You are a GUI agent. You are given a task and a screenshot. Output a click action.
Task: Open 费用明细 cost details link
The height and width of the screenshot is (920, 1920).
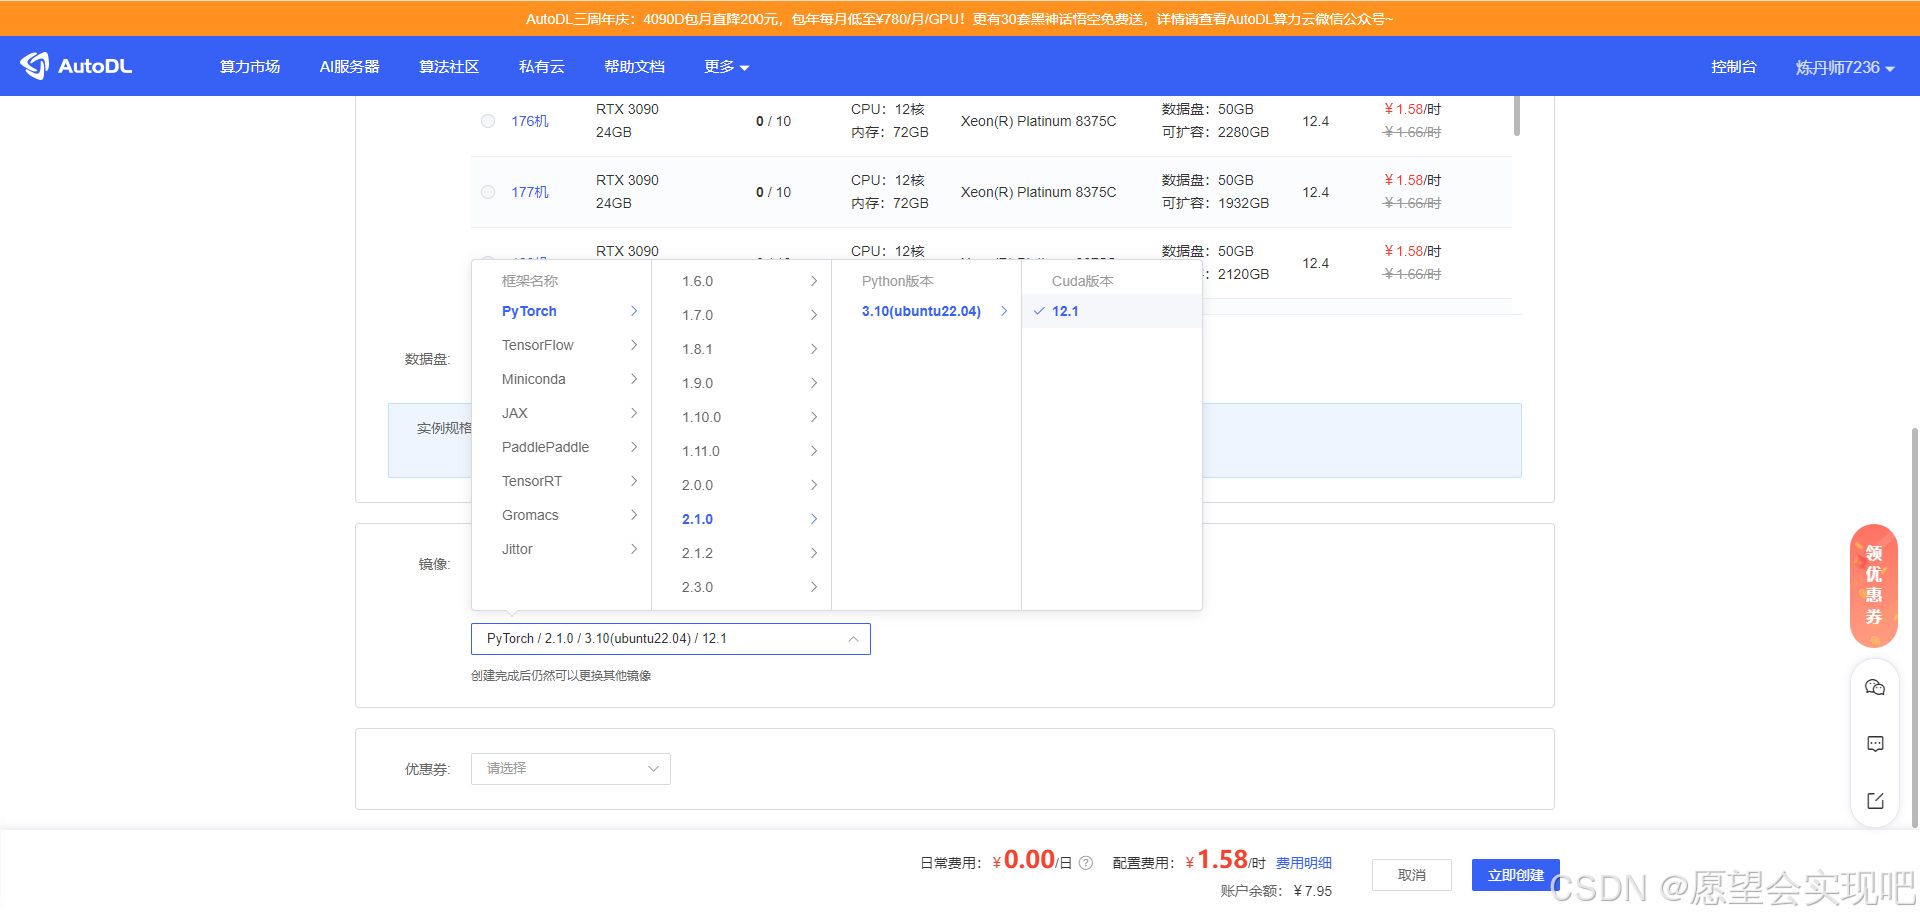tap(1304, 863)
